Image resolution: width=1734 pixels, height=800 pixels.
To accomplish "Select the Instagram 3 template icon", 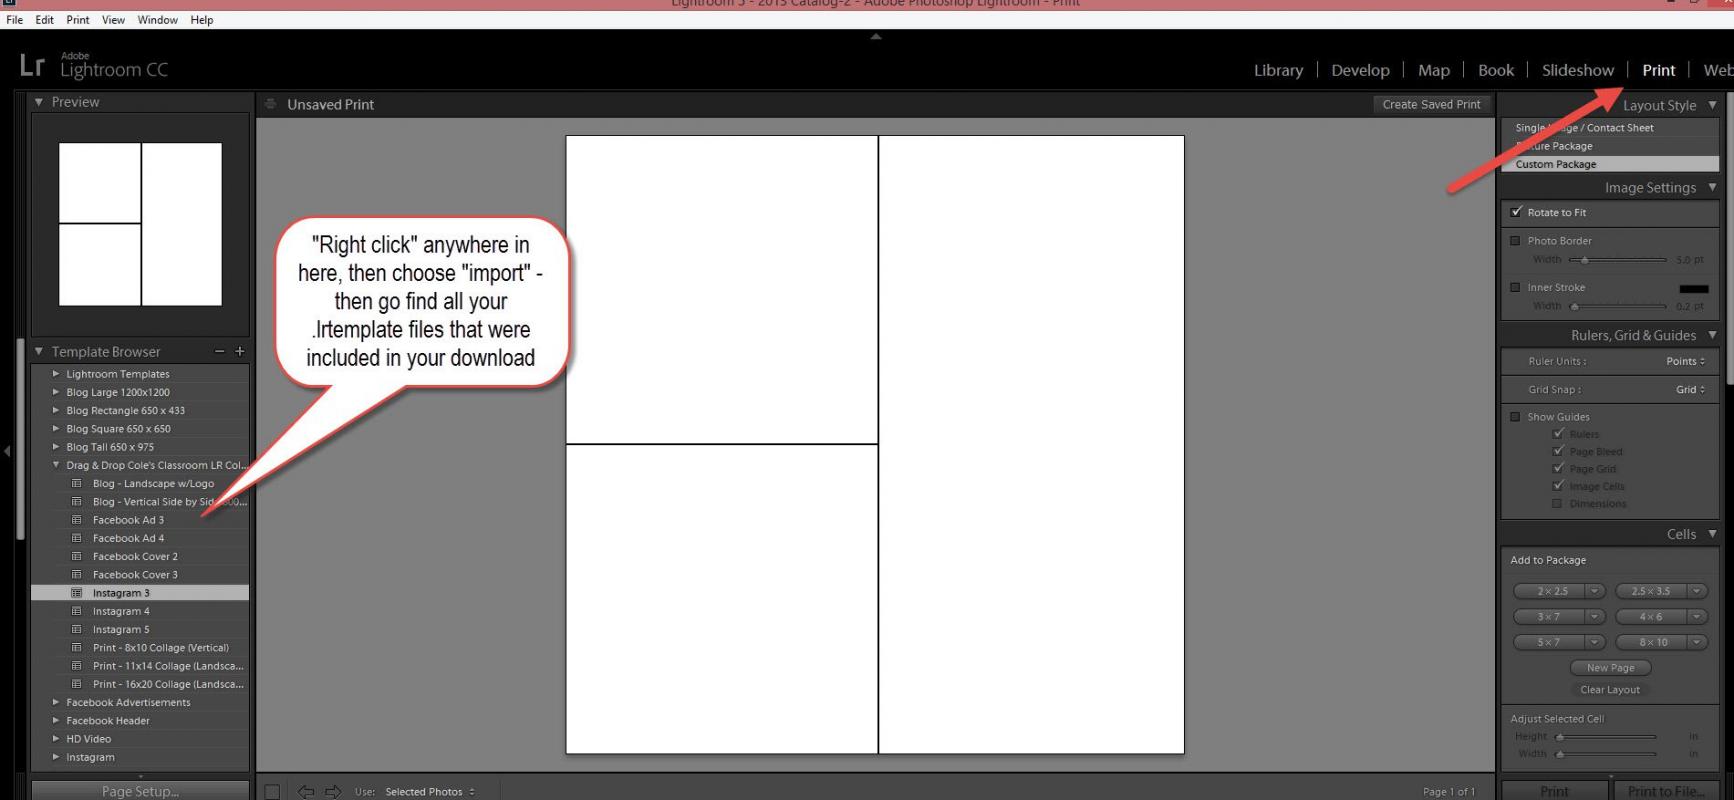I will [76, 593].
